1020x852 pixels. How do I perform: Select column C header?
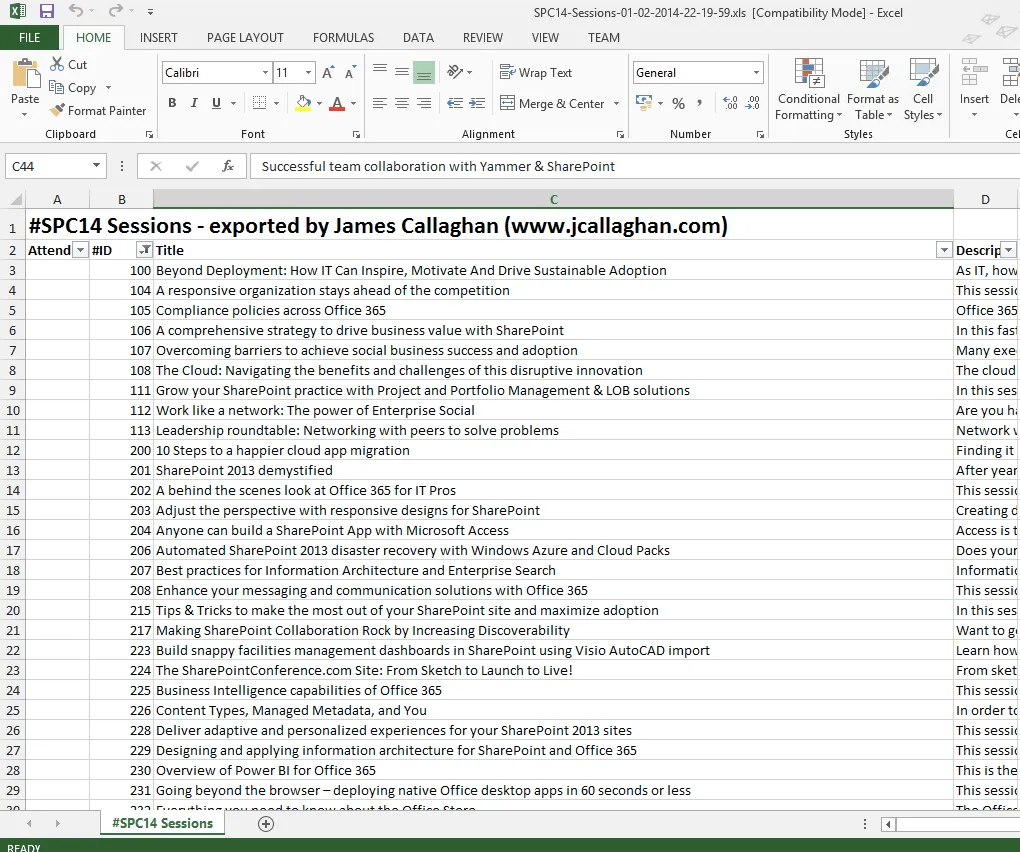[554, 199]
